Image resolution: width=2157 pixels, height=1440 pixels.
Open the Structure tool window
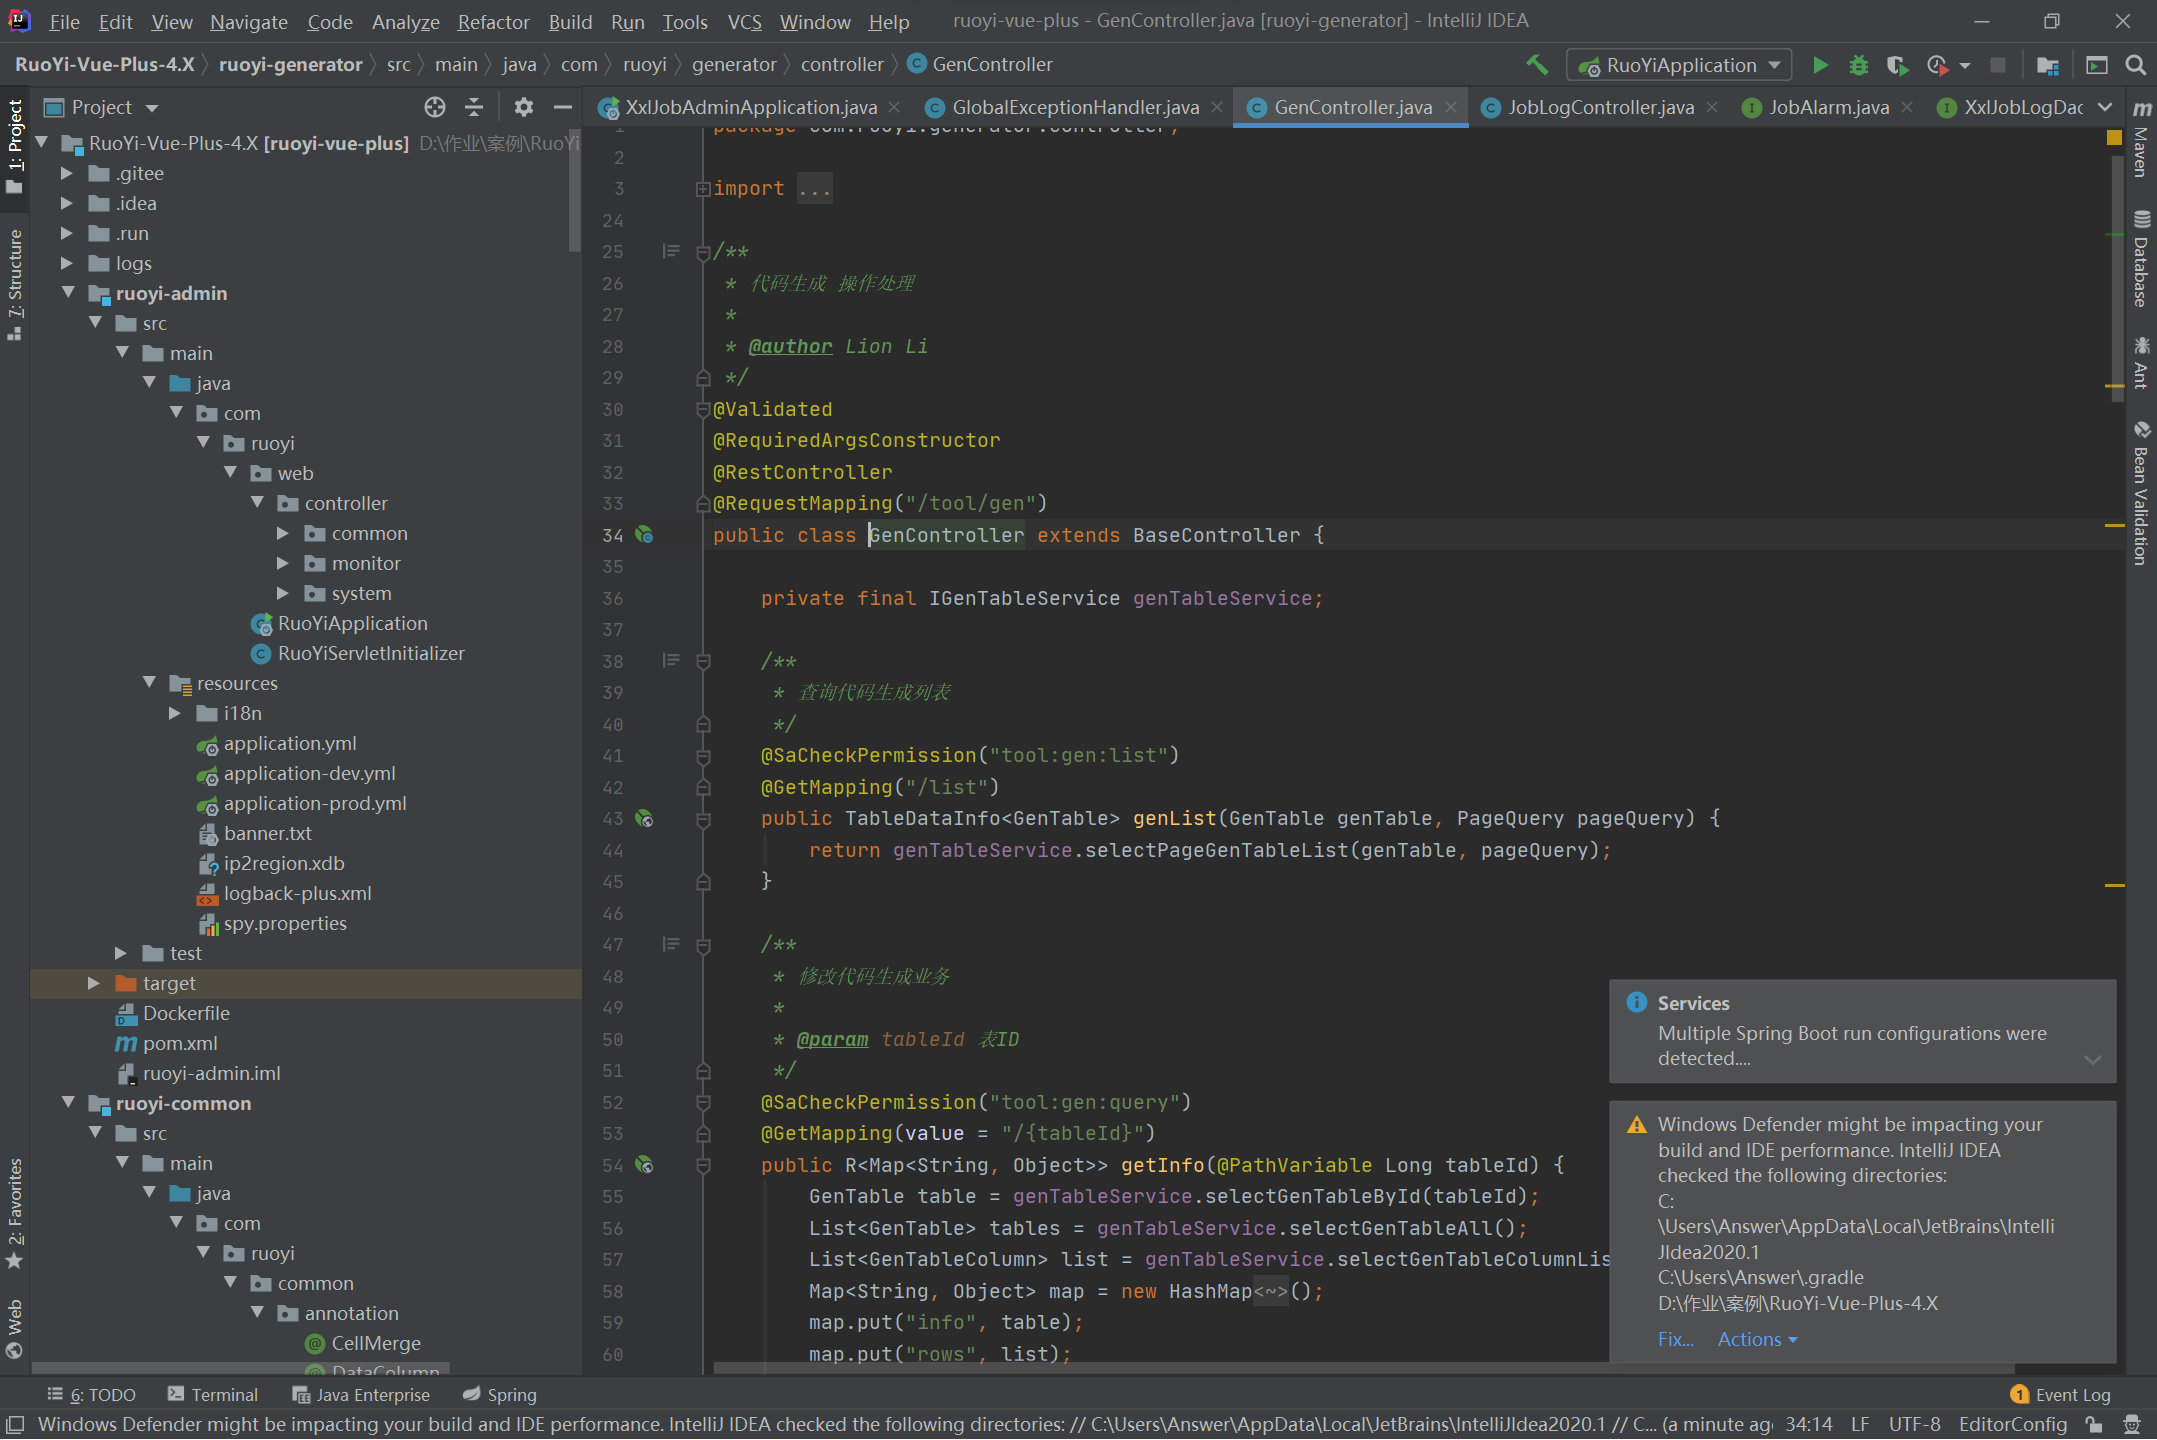click(x=15, y=284)
